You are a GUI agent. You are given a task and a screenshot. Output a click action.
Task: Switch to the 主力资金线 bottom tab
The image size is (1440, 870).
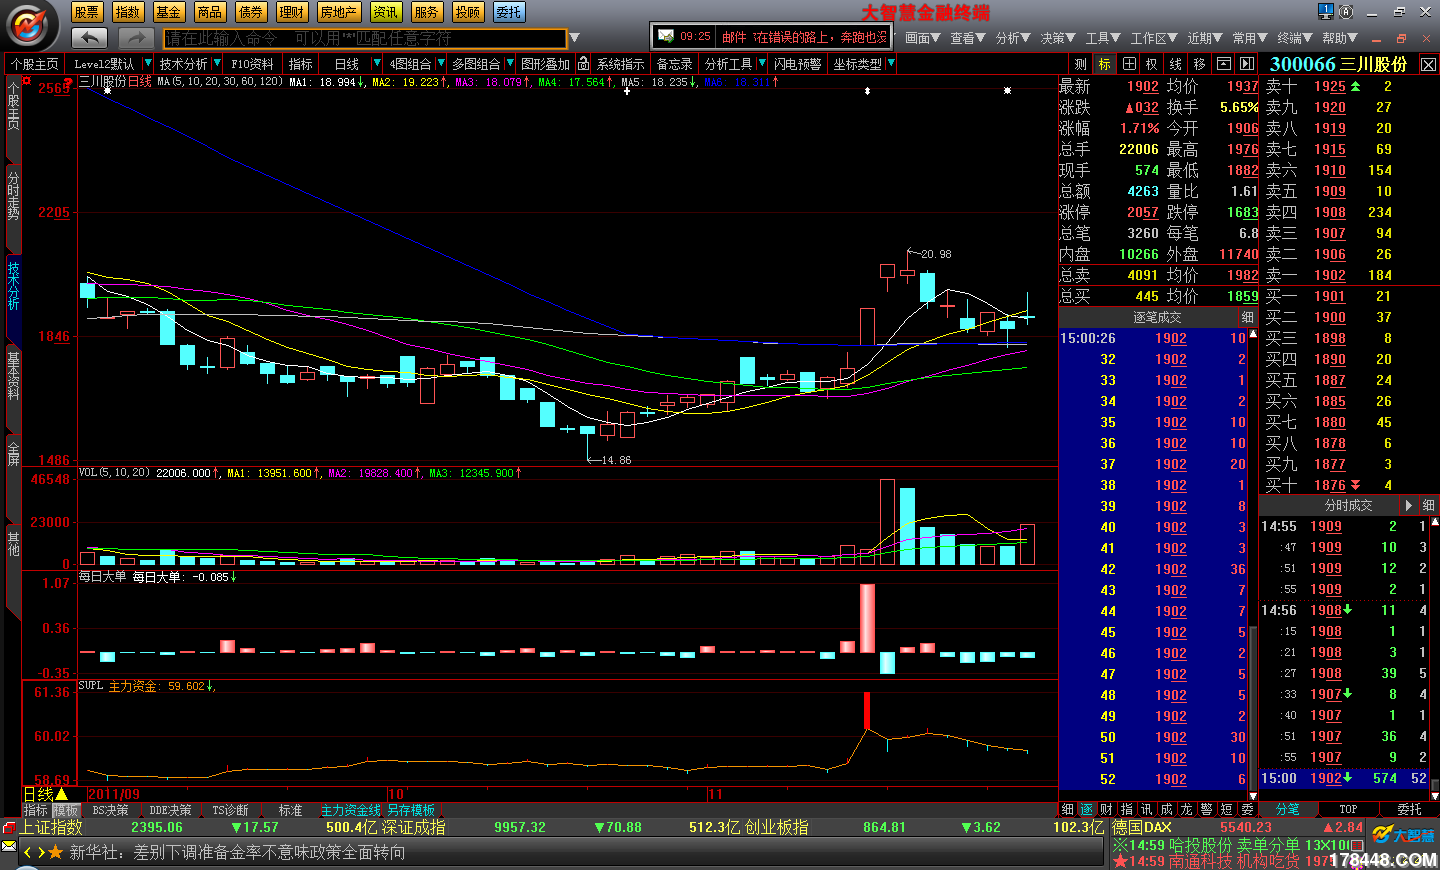coord(350,810)
